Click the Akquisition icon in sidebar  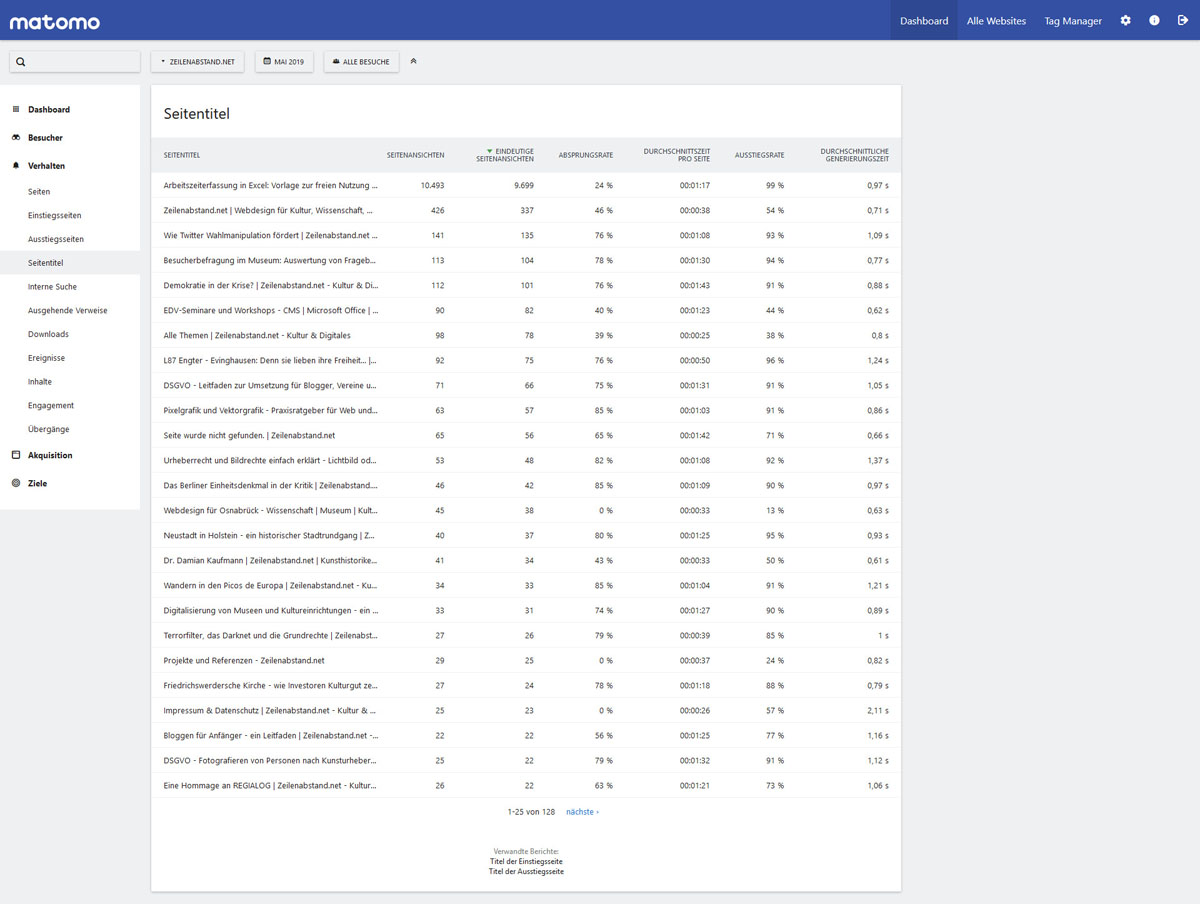tap(16, 455)
